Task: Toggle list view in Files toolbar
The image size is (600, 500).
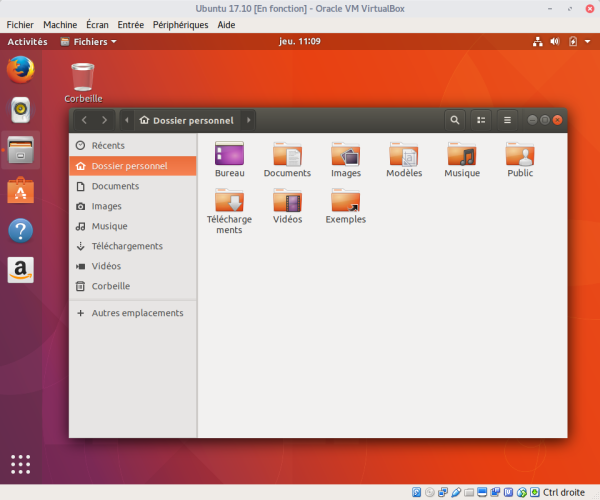Action: click(481, 120)
